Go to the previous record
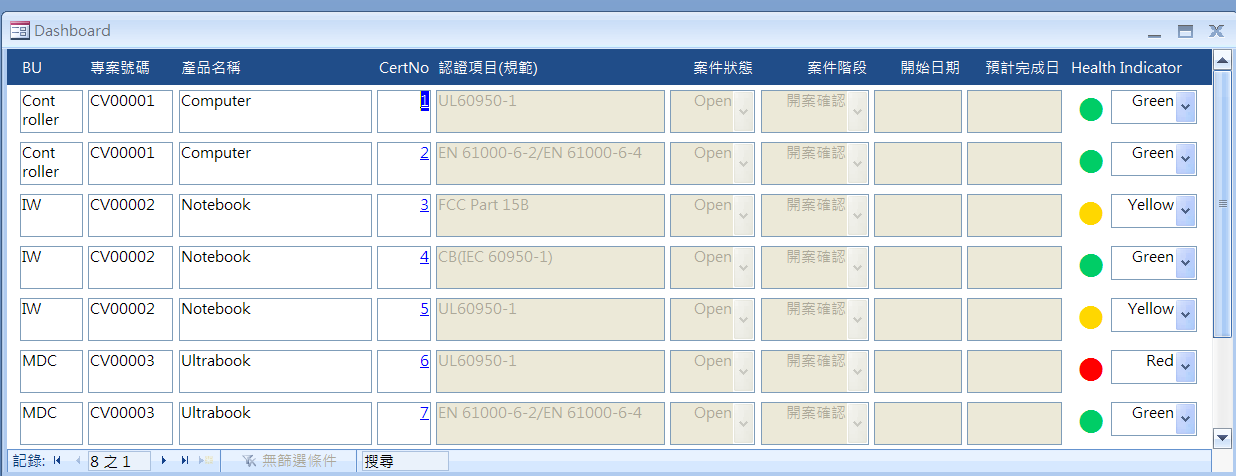 click(x=77, y=461)
